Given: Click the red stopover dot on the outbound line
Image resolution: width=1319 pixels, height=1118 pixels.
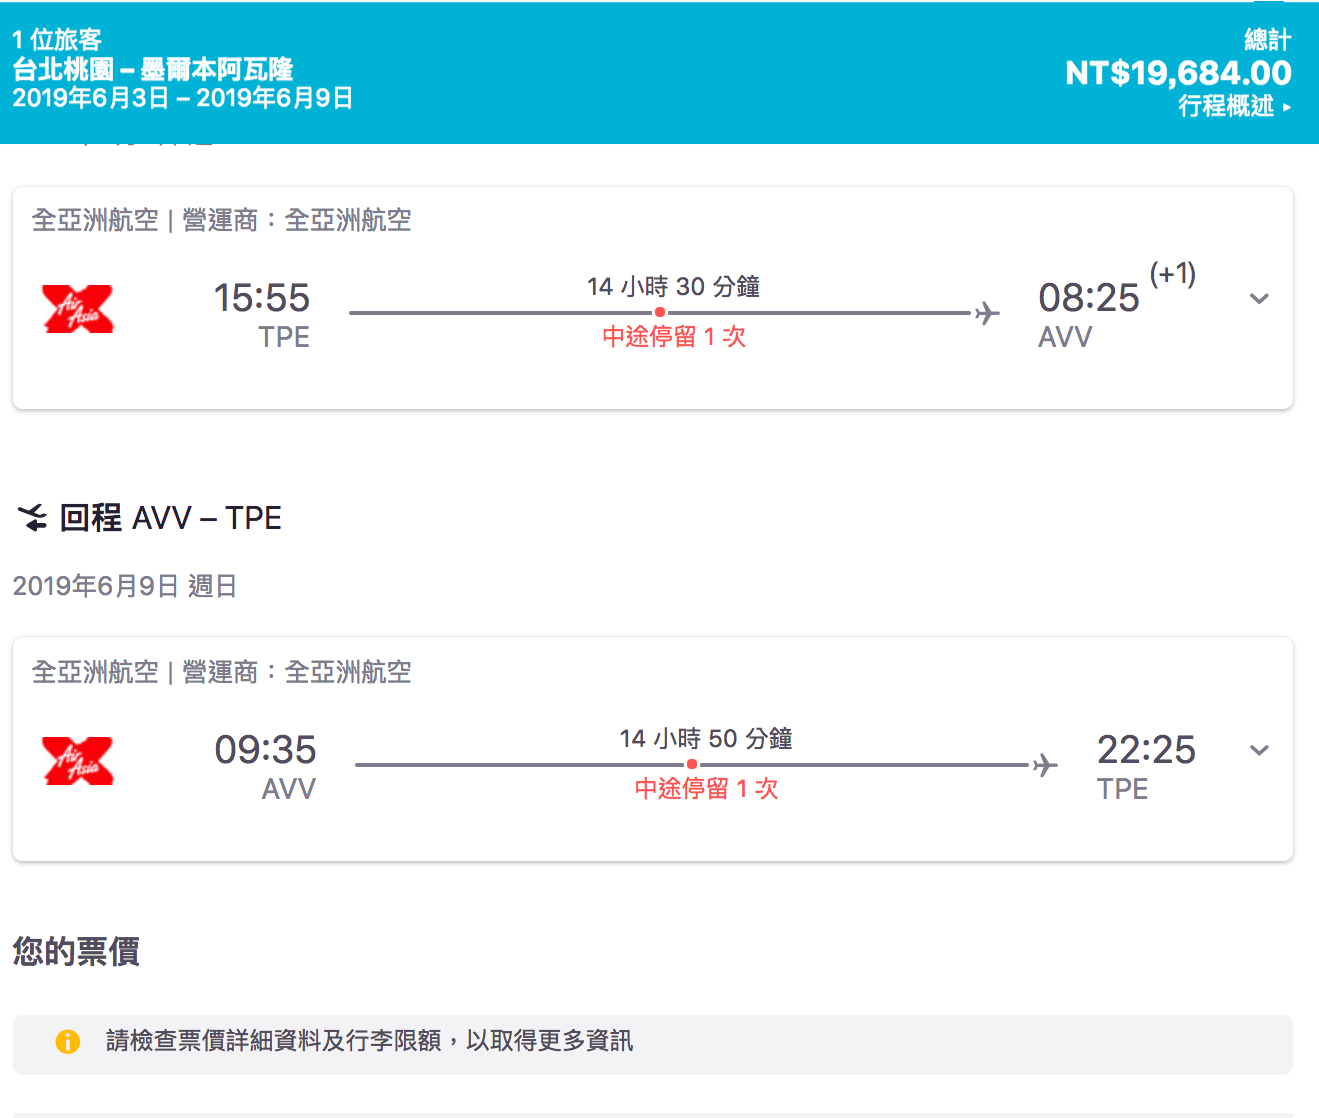Looking at the screenshot, I should [660, 313].
